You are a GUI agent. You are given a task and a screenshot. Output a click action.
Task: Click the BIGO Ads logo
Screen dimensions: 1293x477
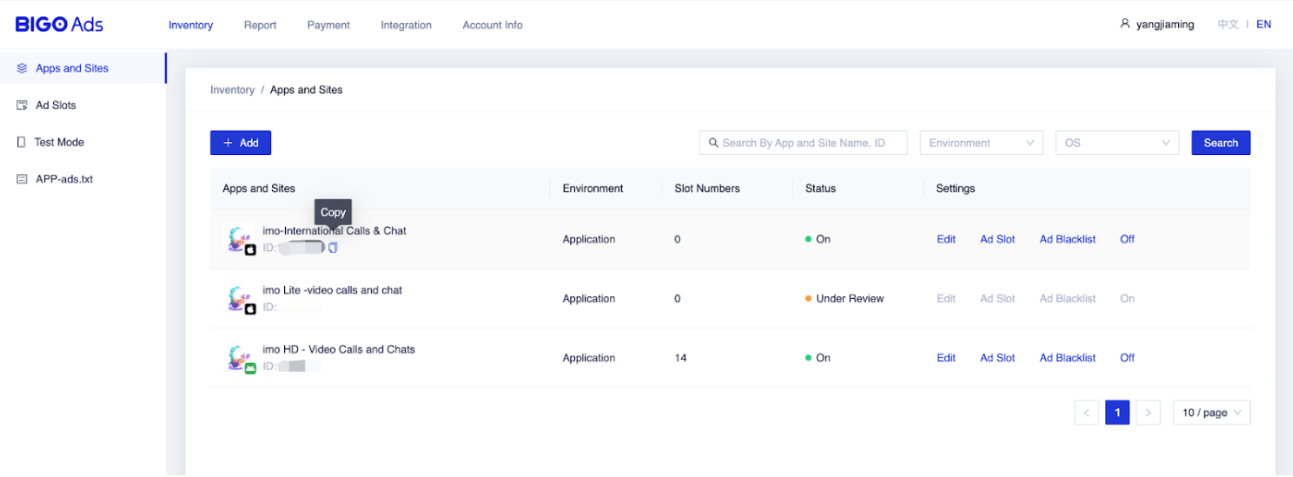(59, 24)
